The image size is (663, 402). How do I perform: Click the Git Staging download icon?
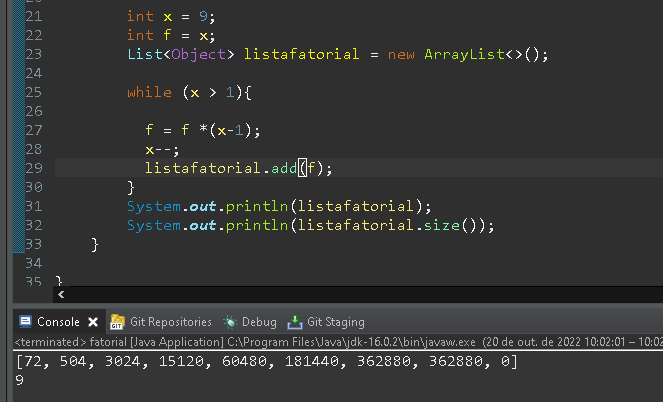295,322
